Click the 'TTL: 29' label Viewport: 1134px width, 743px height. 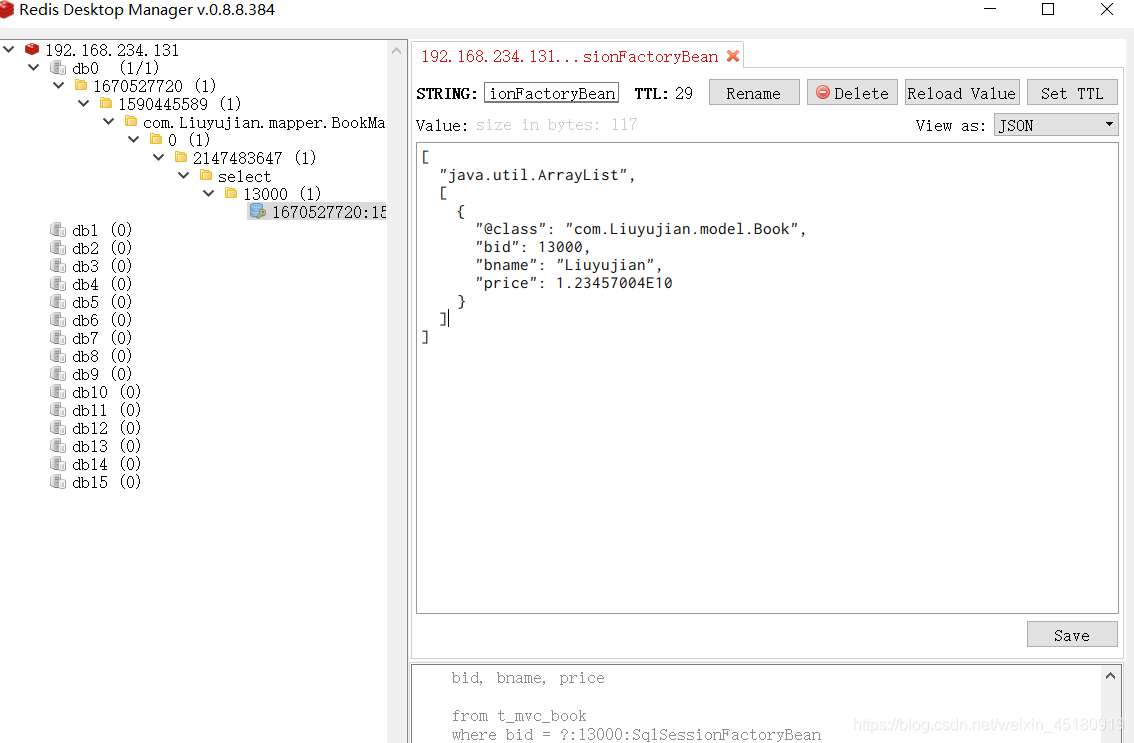[x=663, y=93]
